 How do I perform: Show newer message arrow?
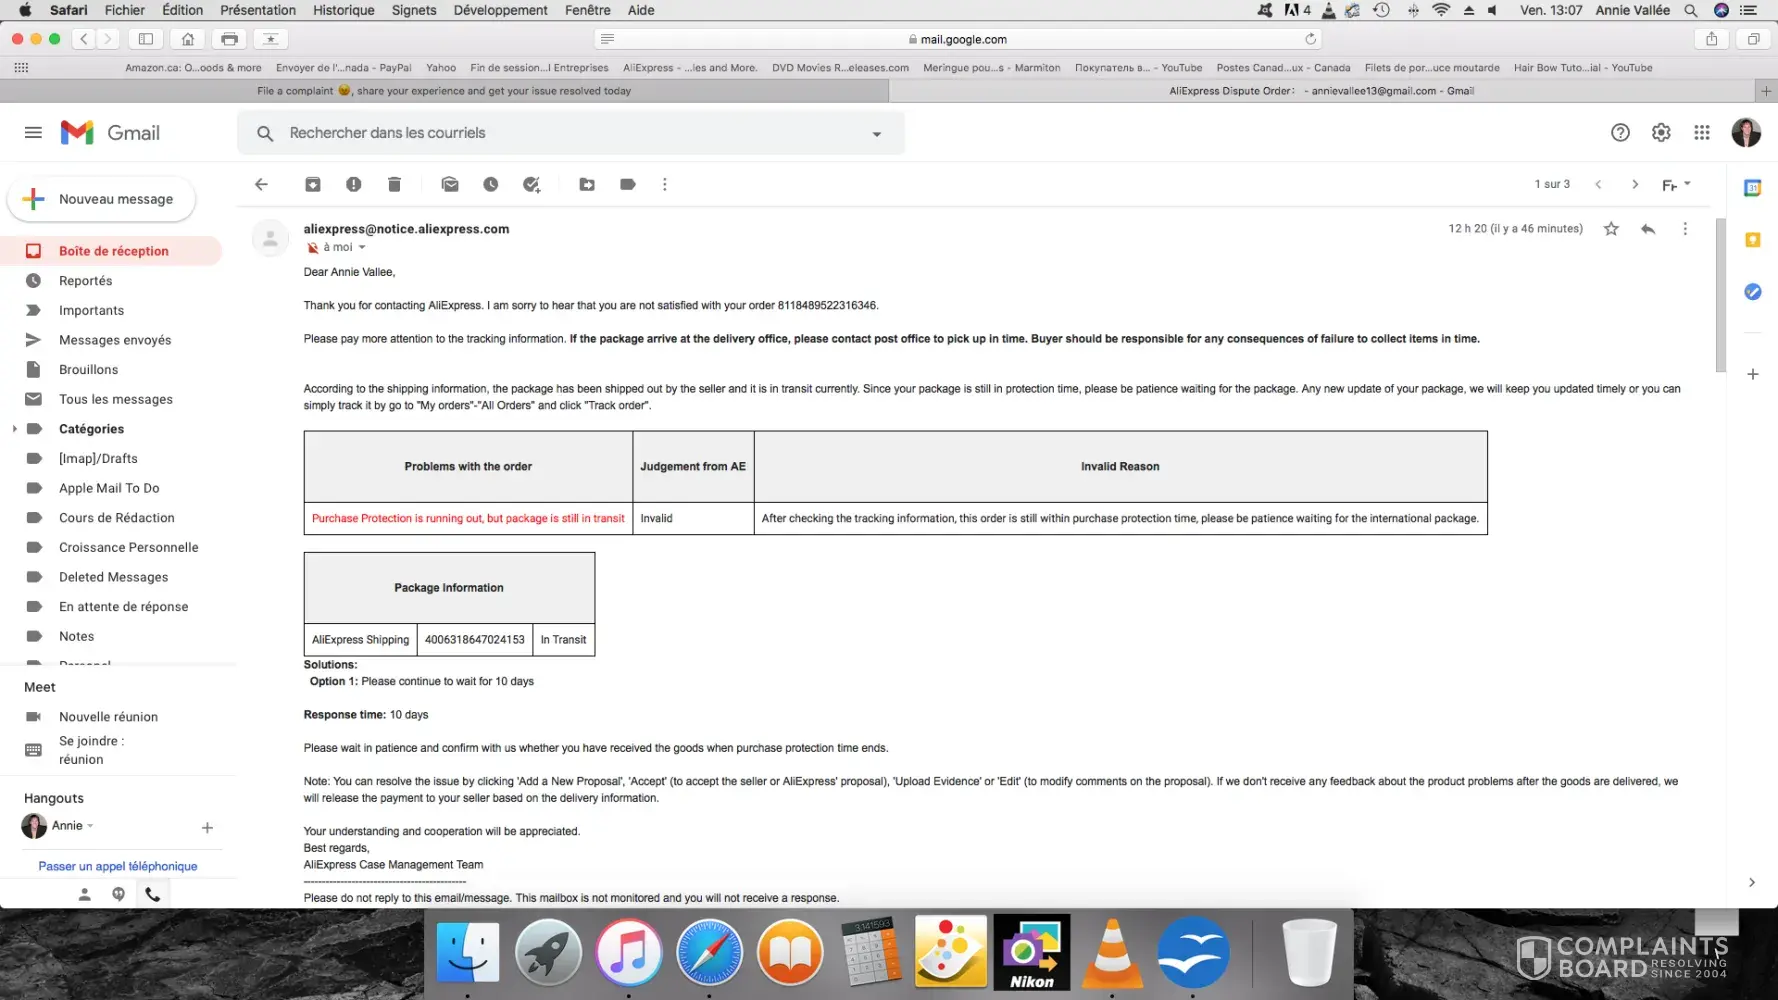tap(1598, 184)
